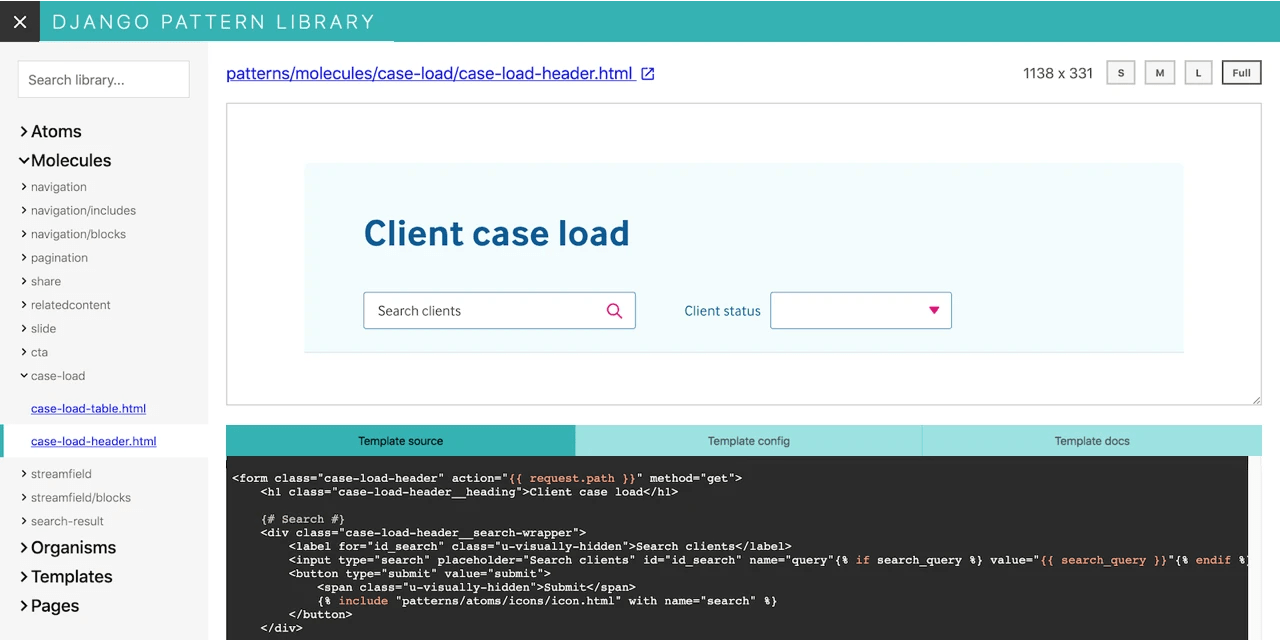The image size is (1280, 640).
Task: Expand the navigation group
Action: click(58, 187)
